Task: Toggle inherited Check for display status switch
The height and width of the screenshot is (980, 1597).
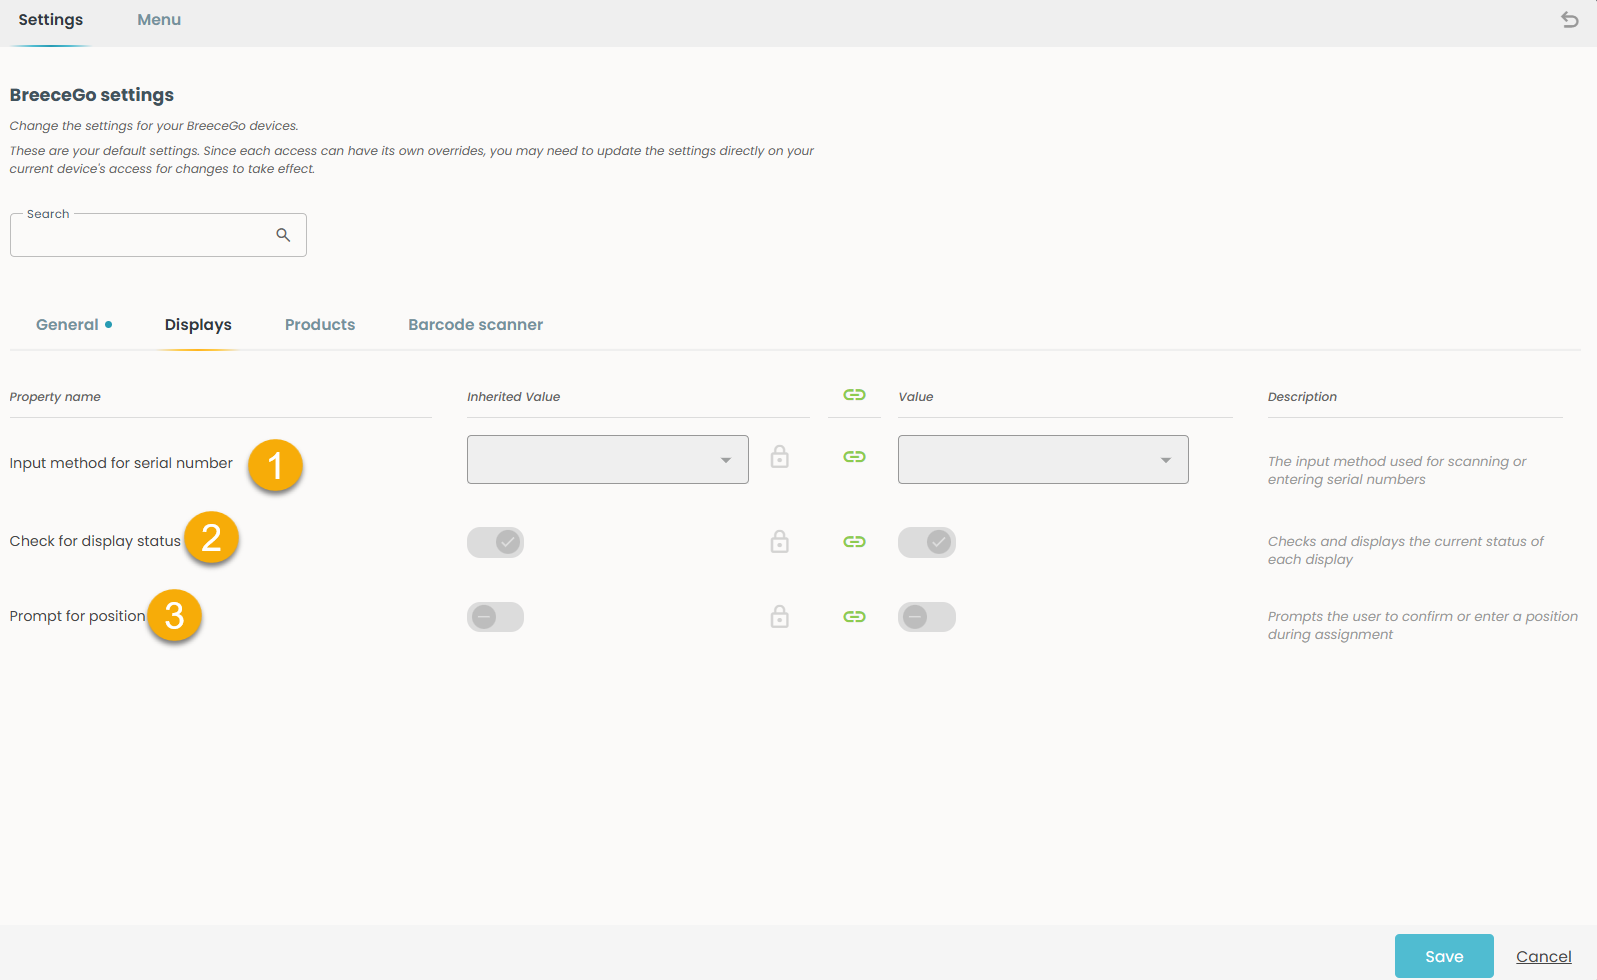Action: tap(495, 542)
